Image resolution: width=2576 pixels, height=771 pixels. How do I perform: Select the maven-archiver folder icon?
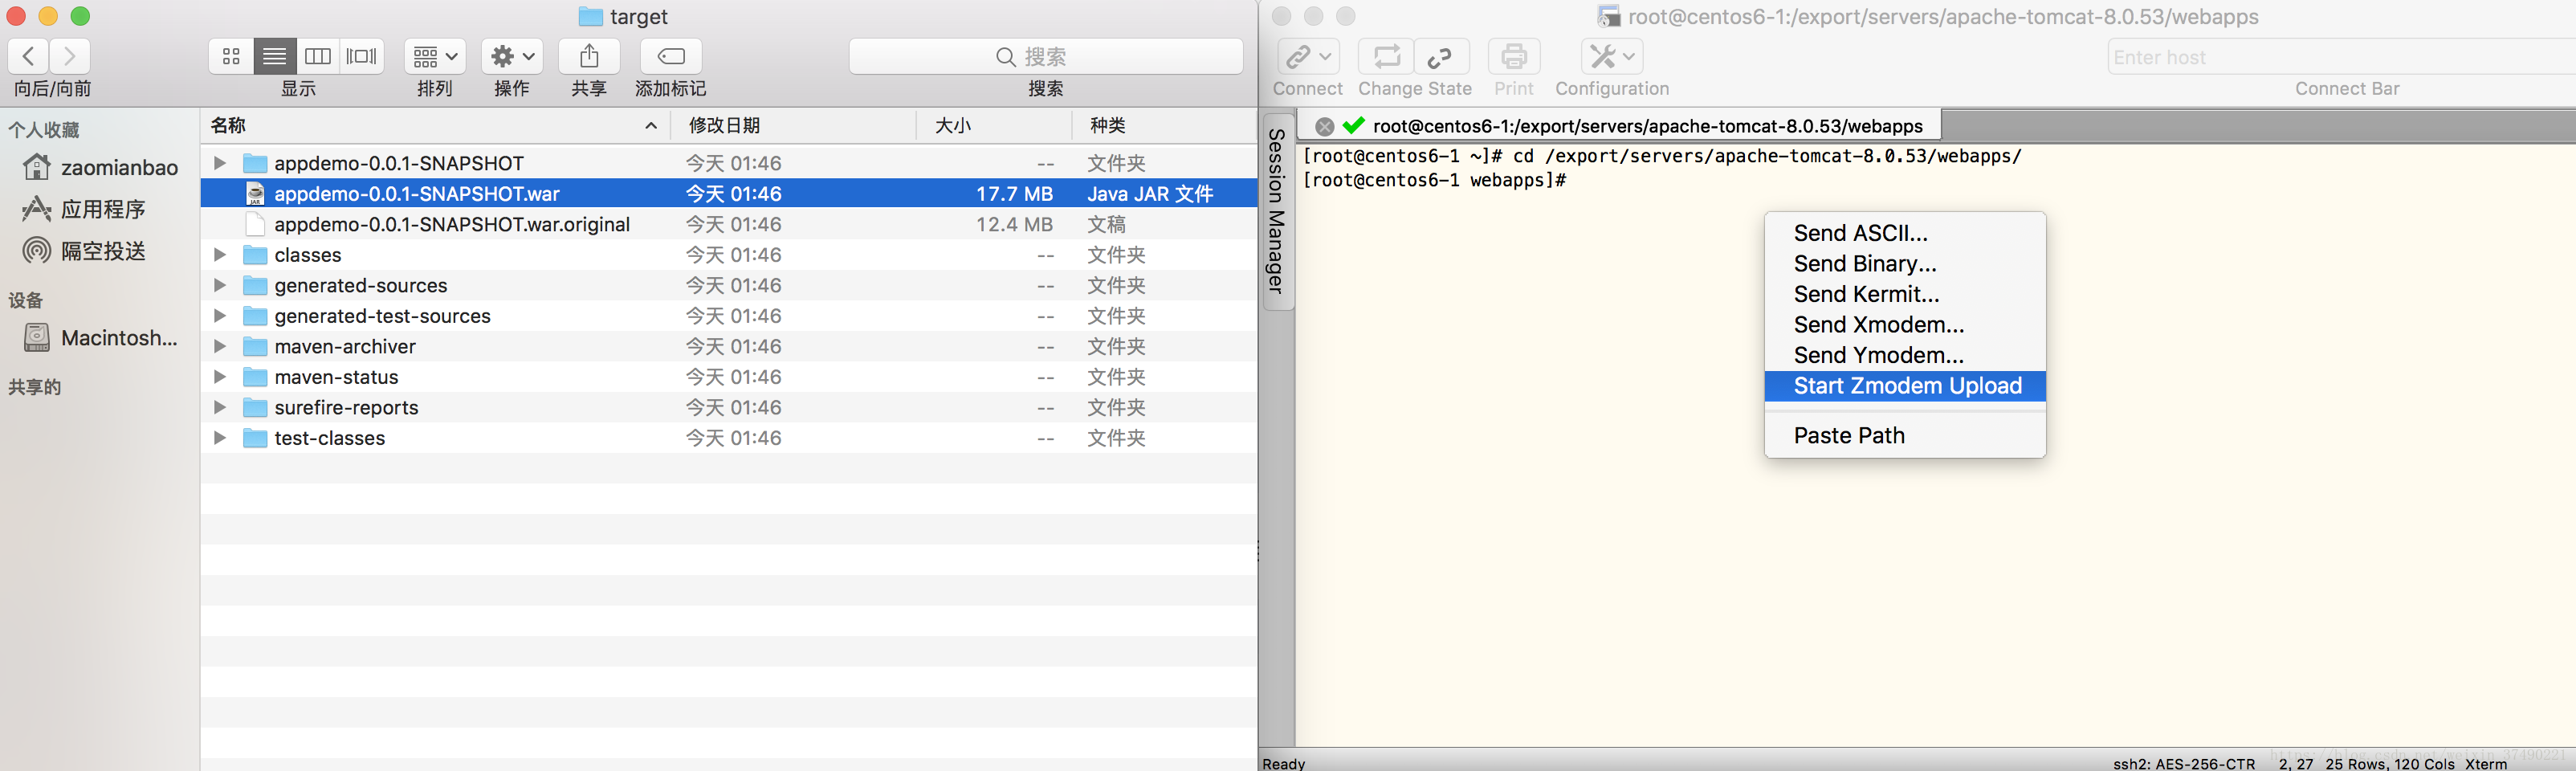coord(255,346)
